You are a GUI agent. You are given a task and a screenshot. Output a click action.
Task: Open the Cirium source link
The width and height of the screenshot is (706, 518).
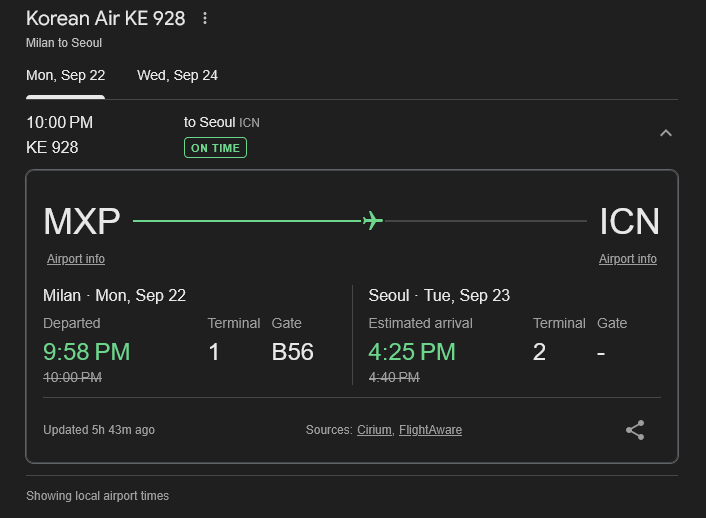coord(374,430)
